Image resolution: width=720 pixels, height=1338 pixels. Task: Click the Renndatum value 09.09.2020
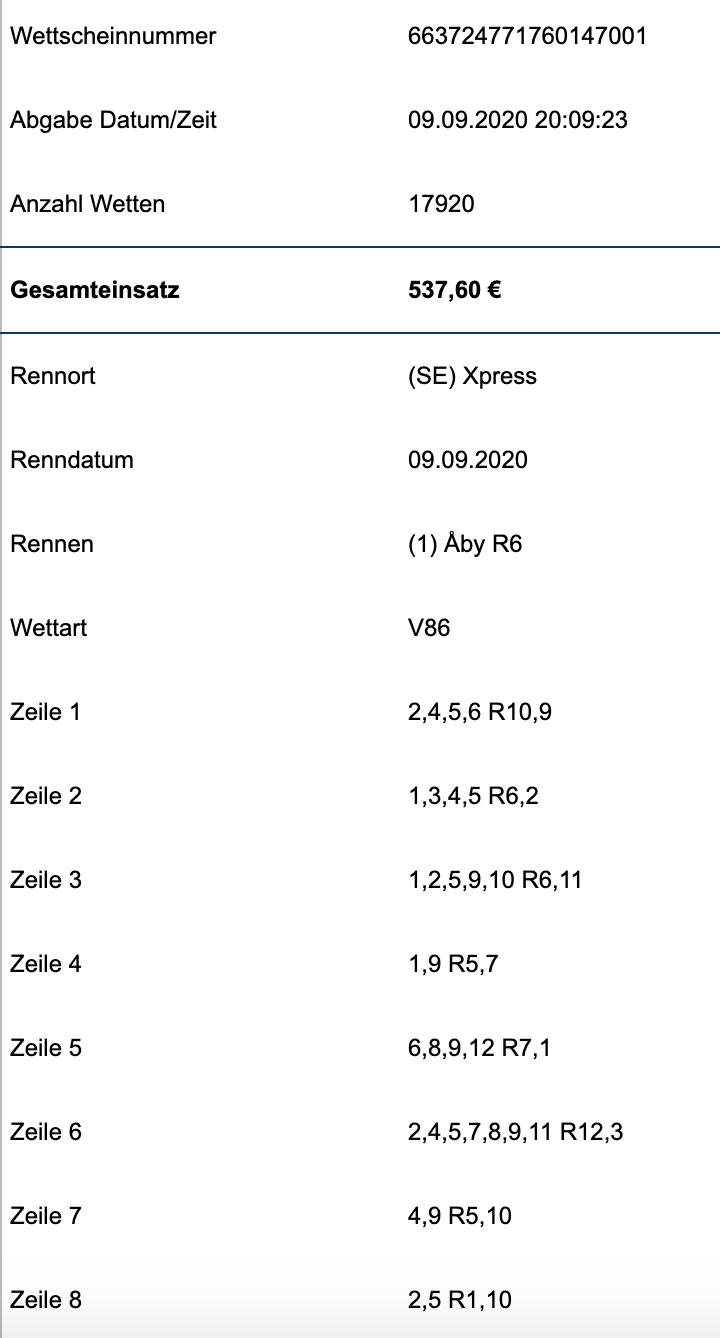[468, 460]
